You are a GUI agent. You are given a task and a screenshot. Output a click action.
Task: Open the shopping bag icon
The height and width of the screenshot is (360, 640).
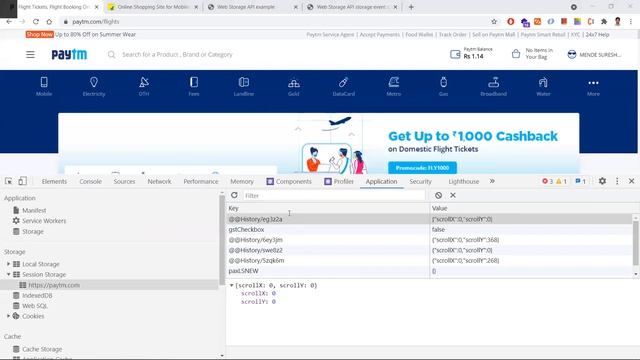pos(516,53)
